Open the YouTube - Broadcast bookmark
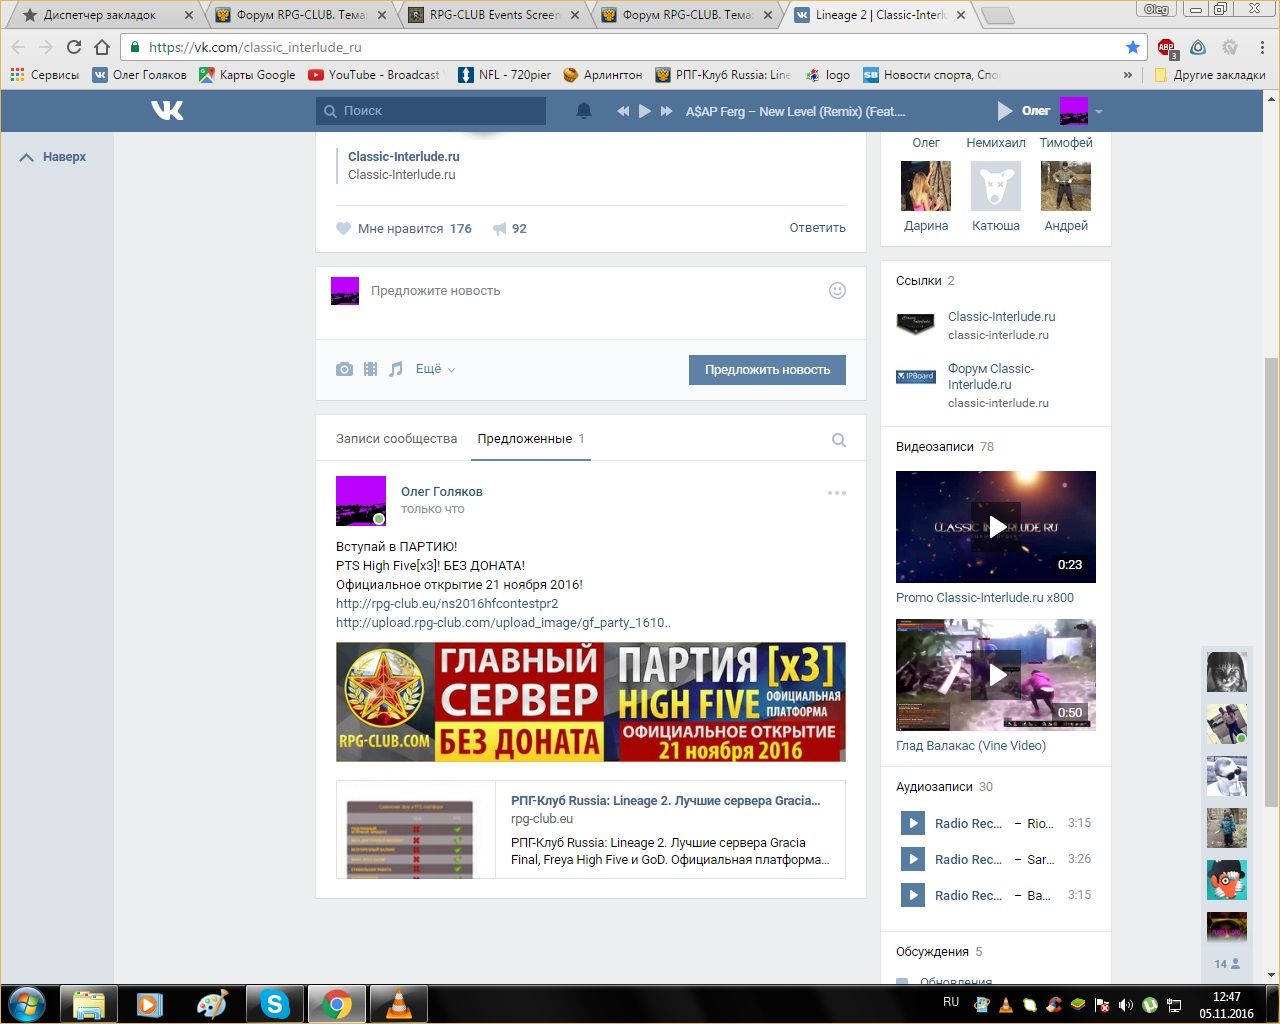Image resolution: width=1280 pixels, height=1024 pixels. coord(374,75)
